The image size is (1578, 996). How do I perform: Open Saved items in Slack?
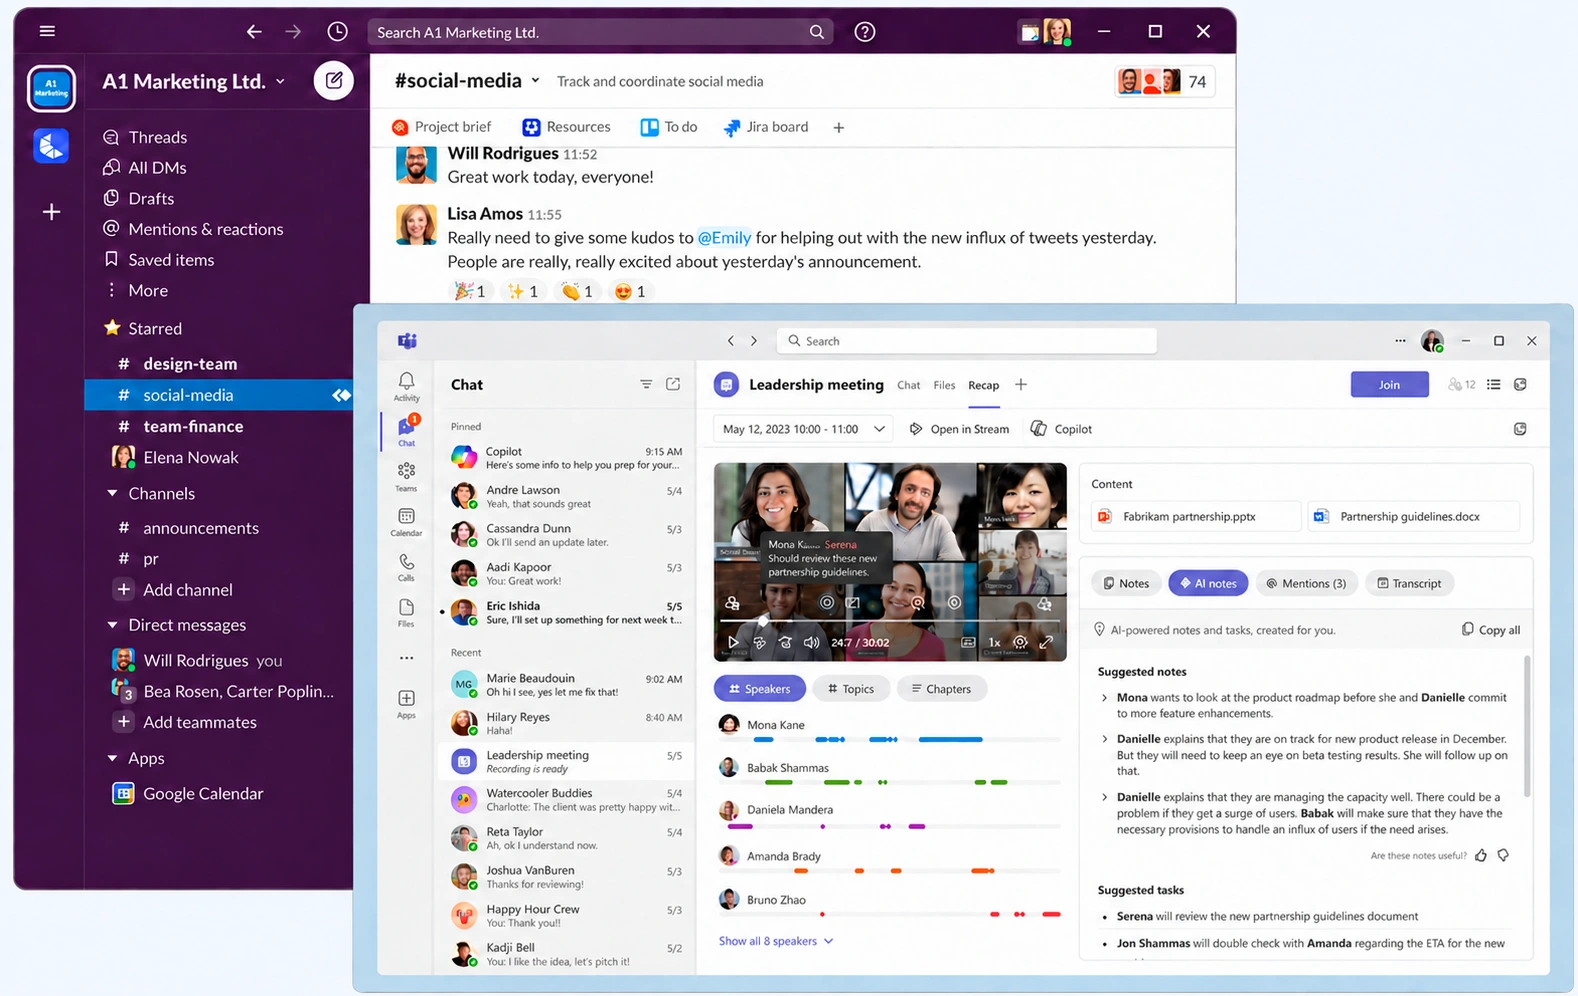[159, 260]
